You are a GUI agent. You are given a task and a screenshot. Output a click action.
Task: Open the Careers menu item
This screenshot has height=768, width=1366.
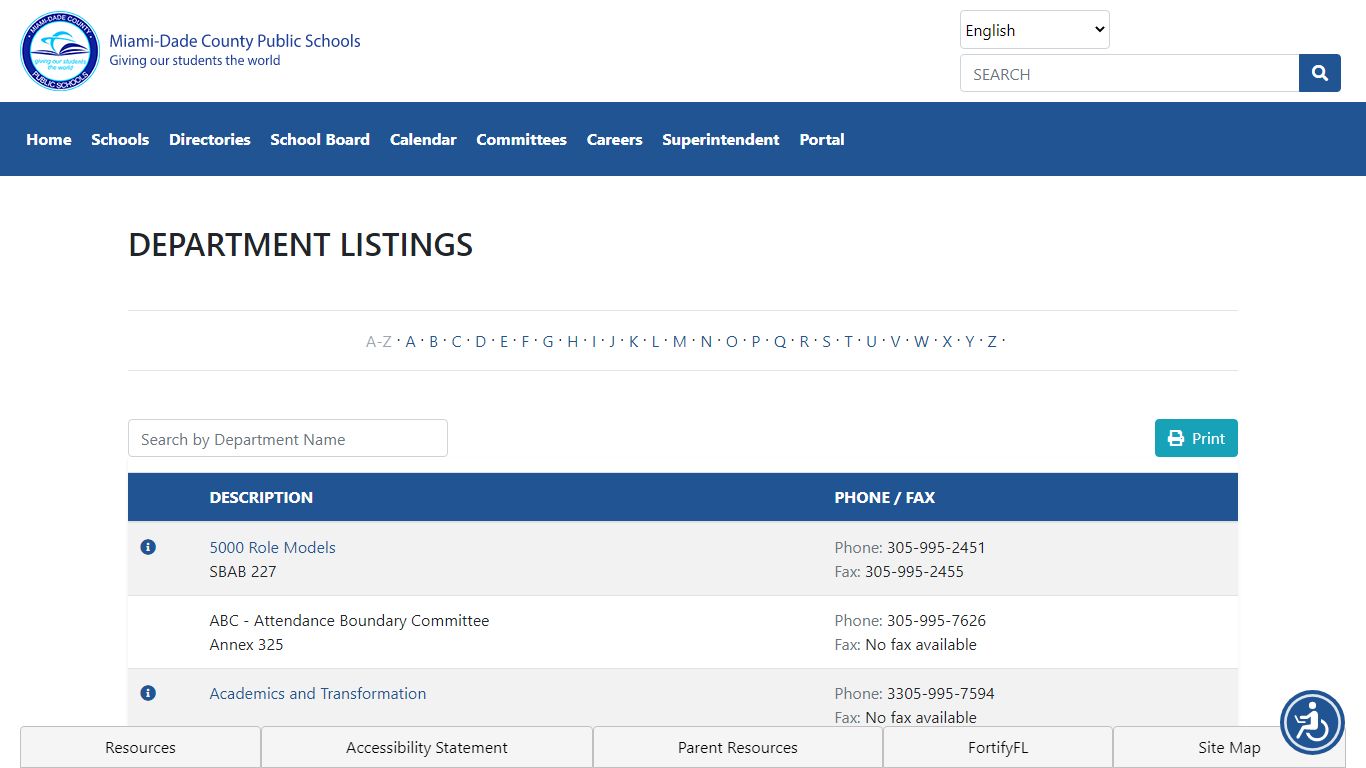tap(614, 139)
